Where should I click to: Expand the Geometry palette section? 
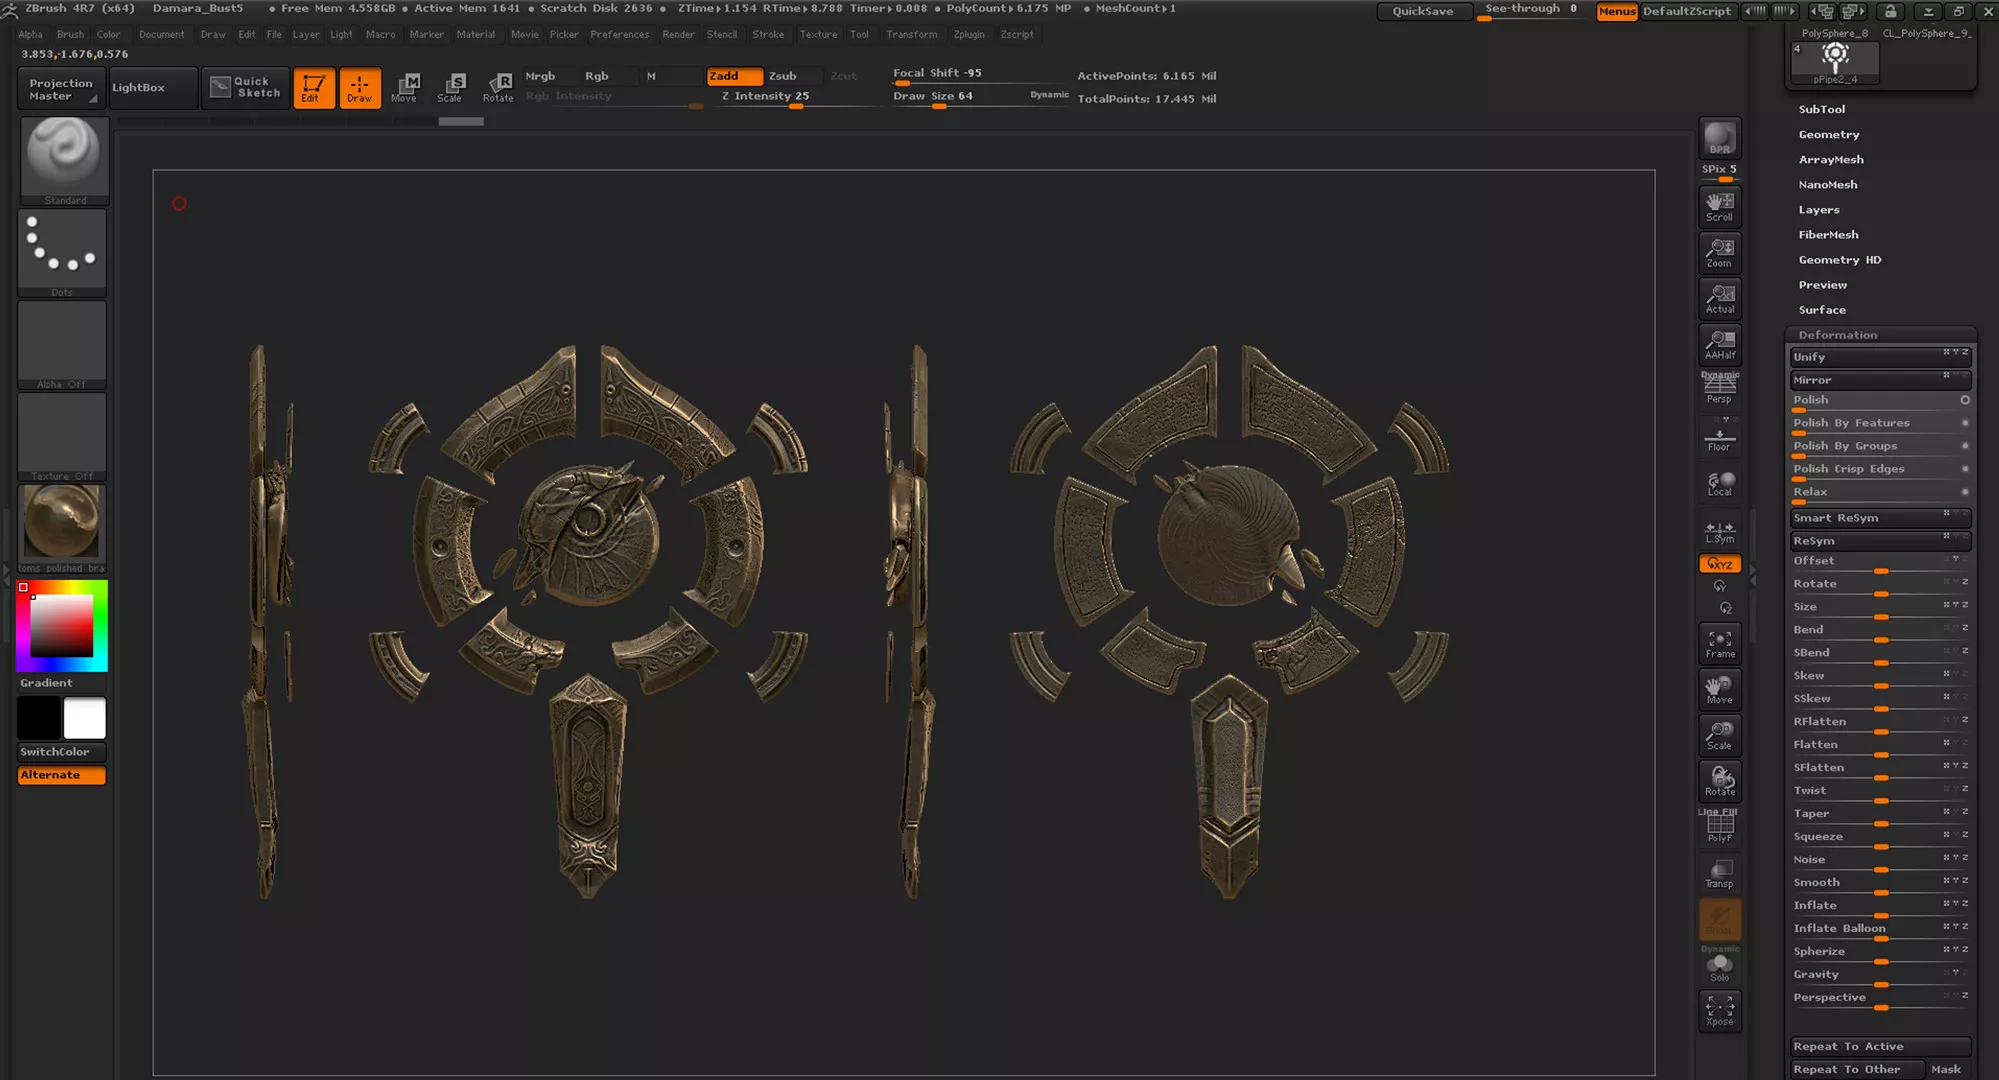(1828, 134)
